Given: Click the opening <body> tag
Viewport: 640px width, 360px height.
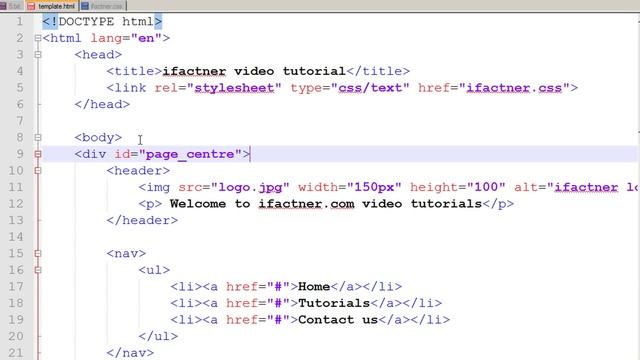Looking at the screenshot, I should coord(98,138).
